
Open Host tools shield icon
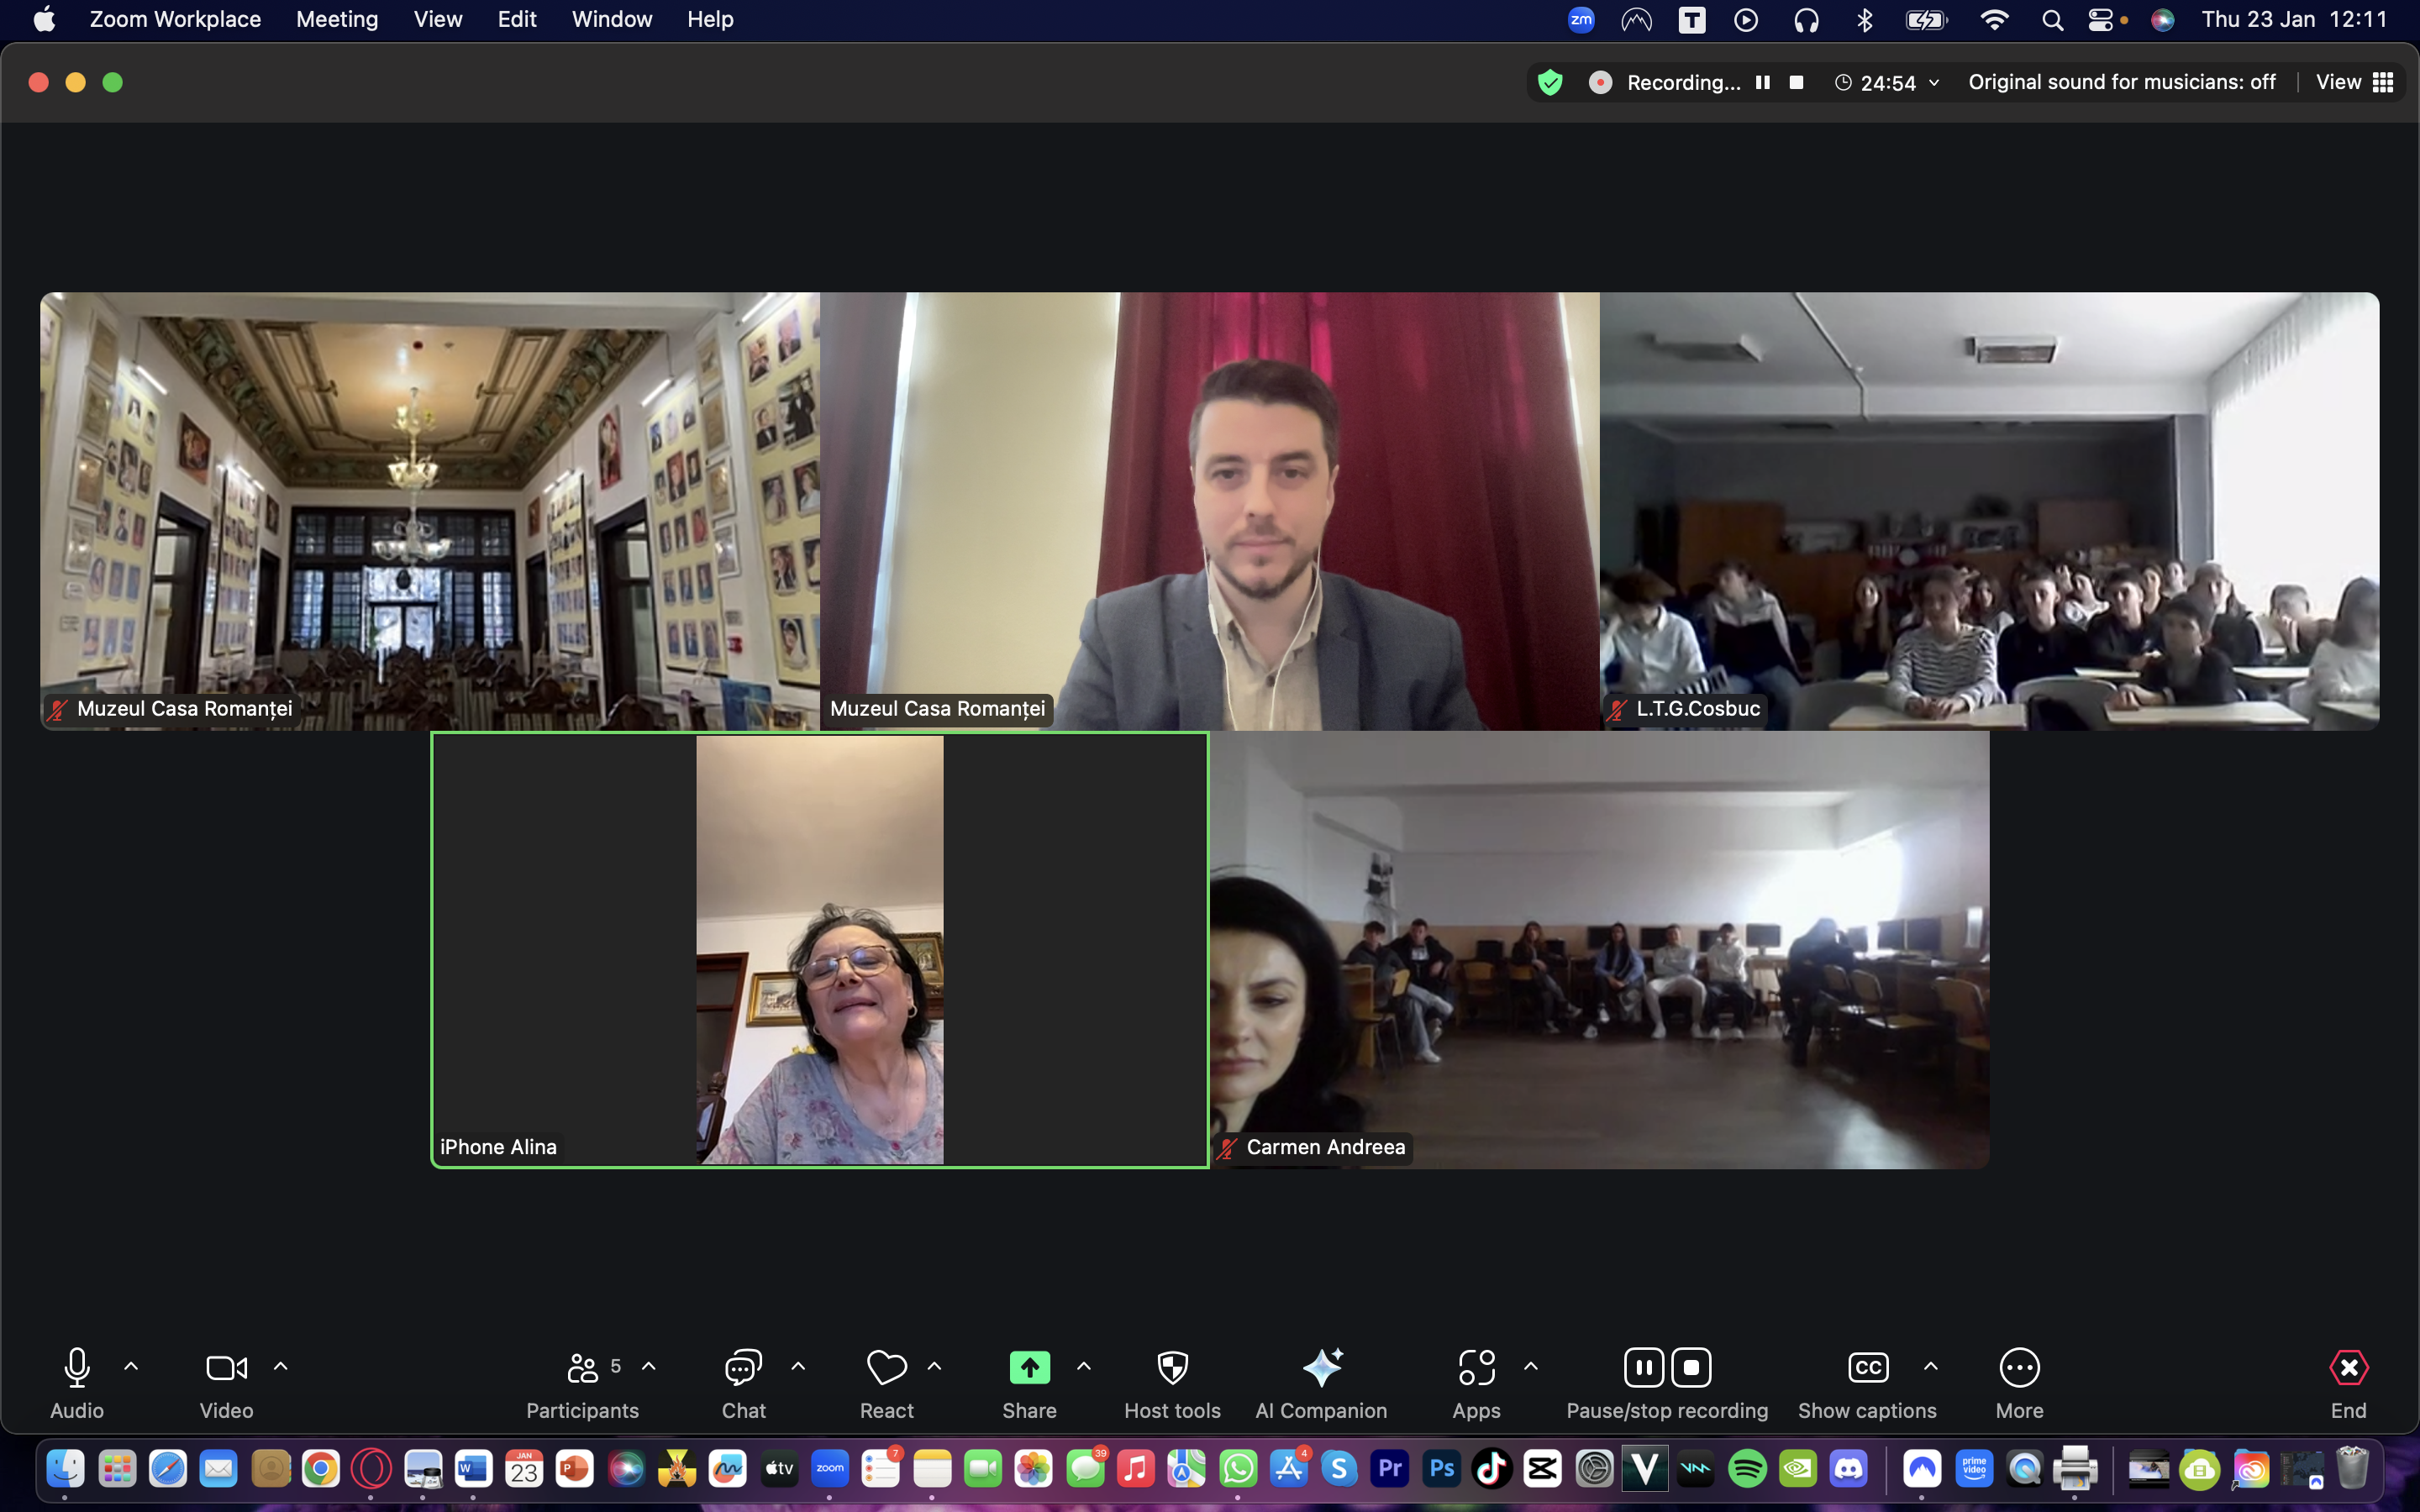pyautogui.click(x=1172, y=1367)
